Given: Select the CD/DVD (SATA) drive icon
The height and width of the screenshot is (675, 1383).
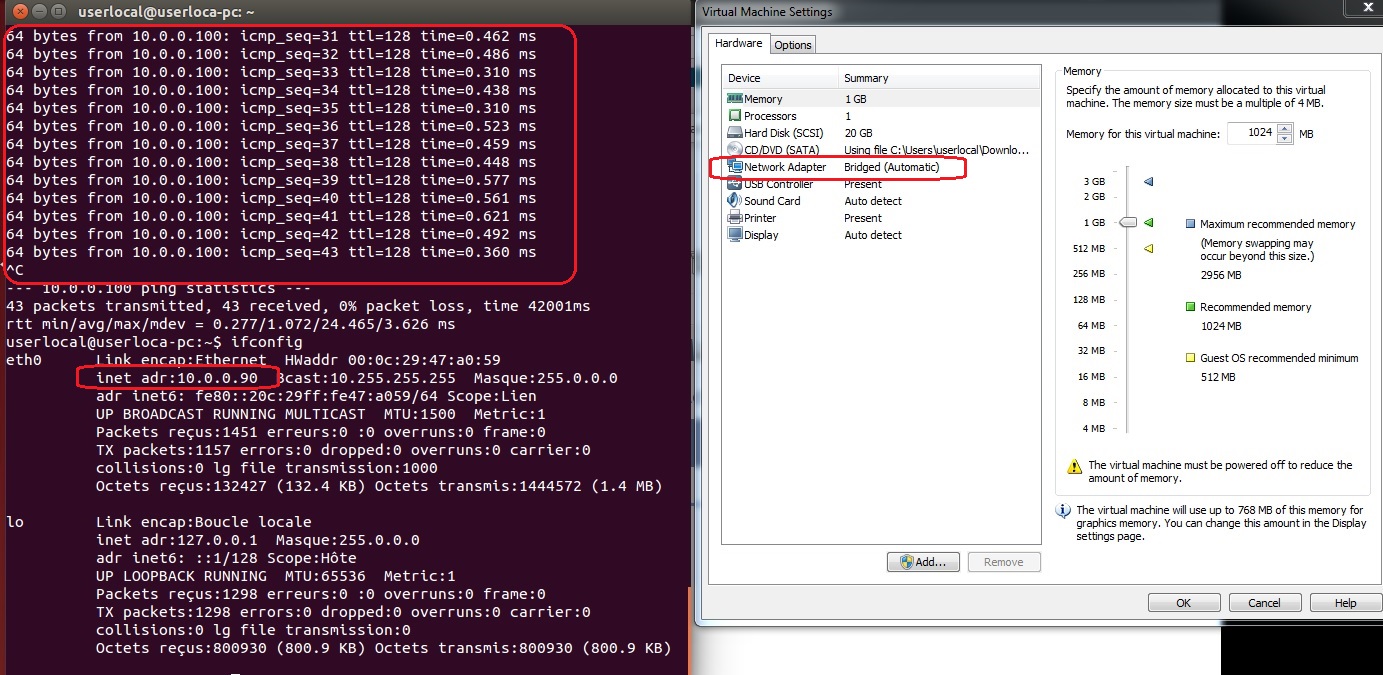Looking at the screenshot, I should pyautogui.click(x=734, y=150).
